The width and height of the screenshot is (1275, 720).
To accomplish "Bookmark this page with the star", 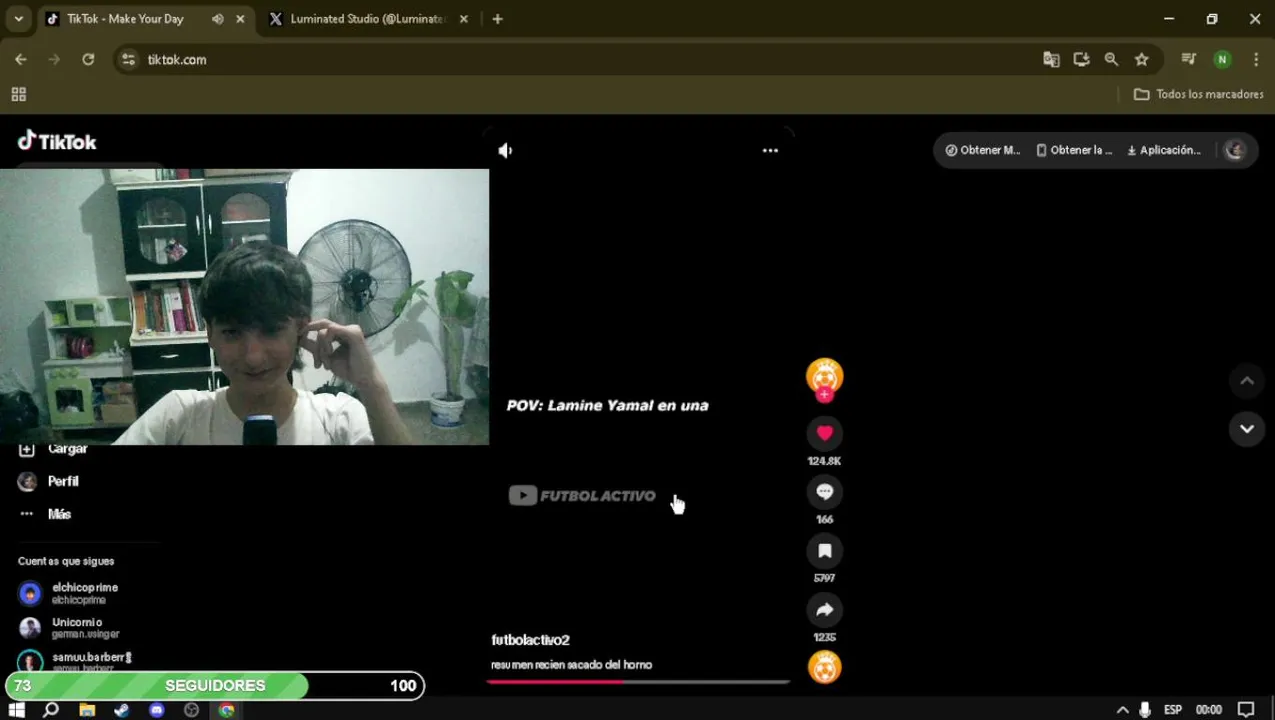I will tap(1141, 60).
